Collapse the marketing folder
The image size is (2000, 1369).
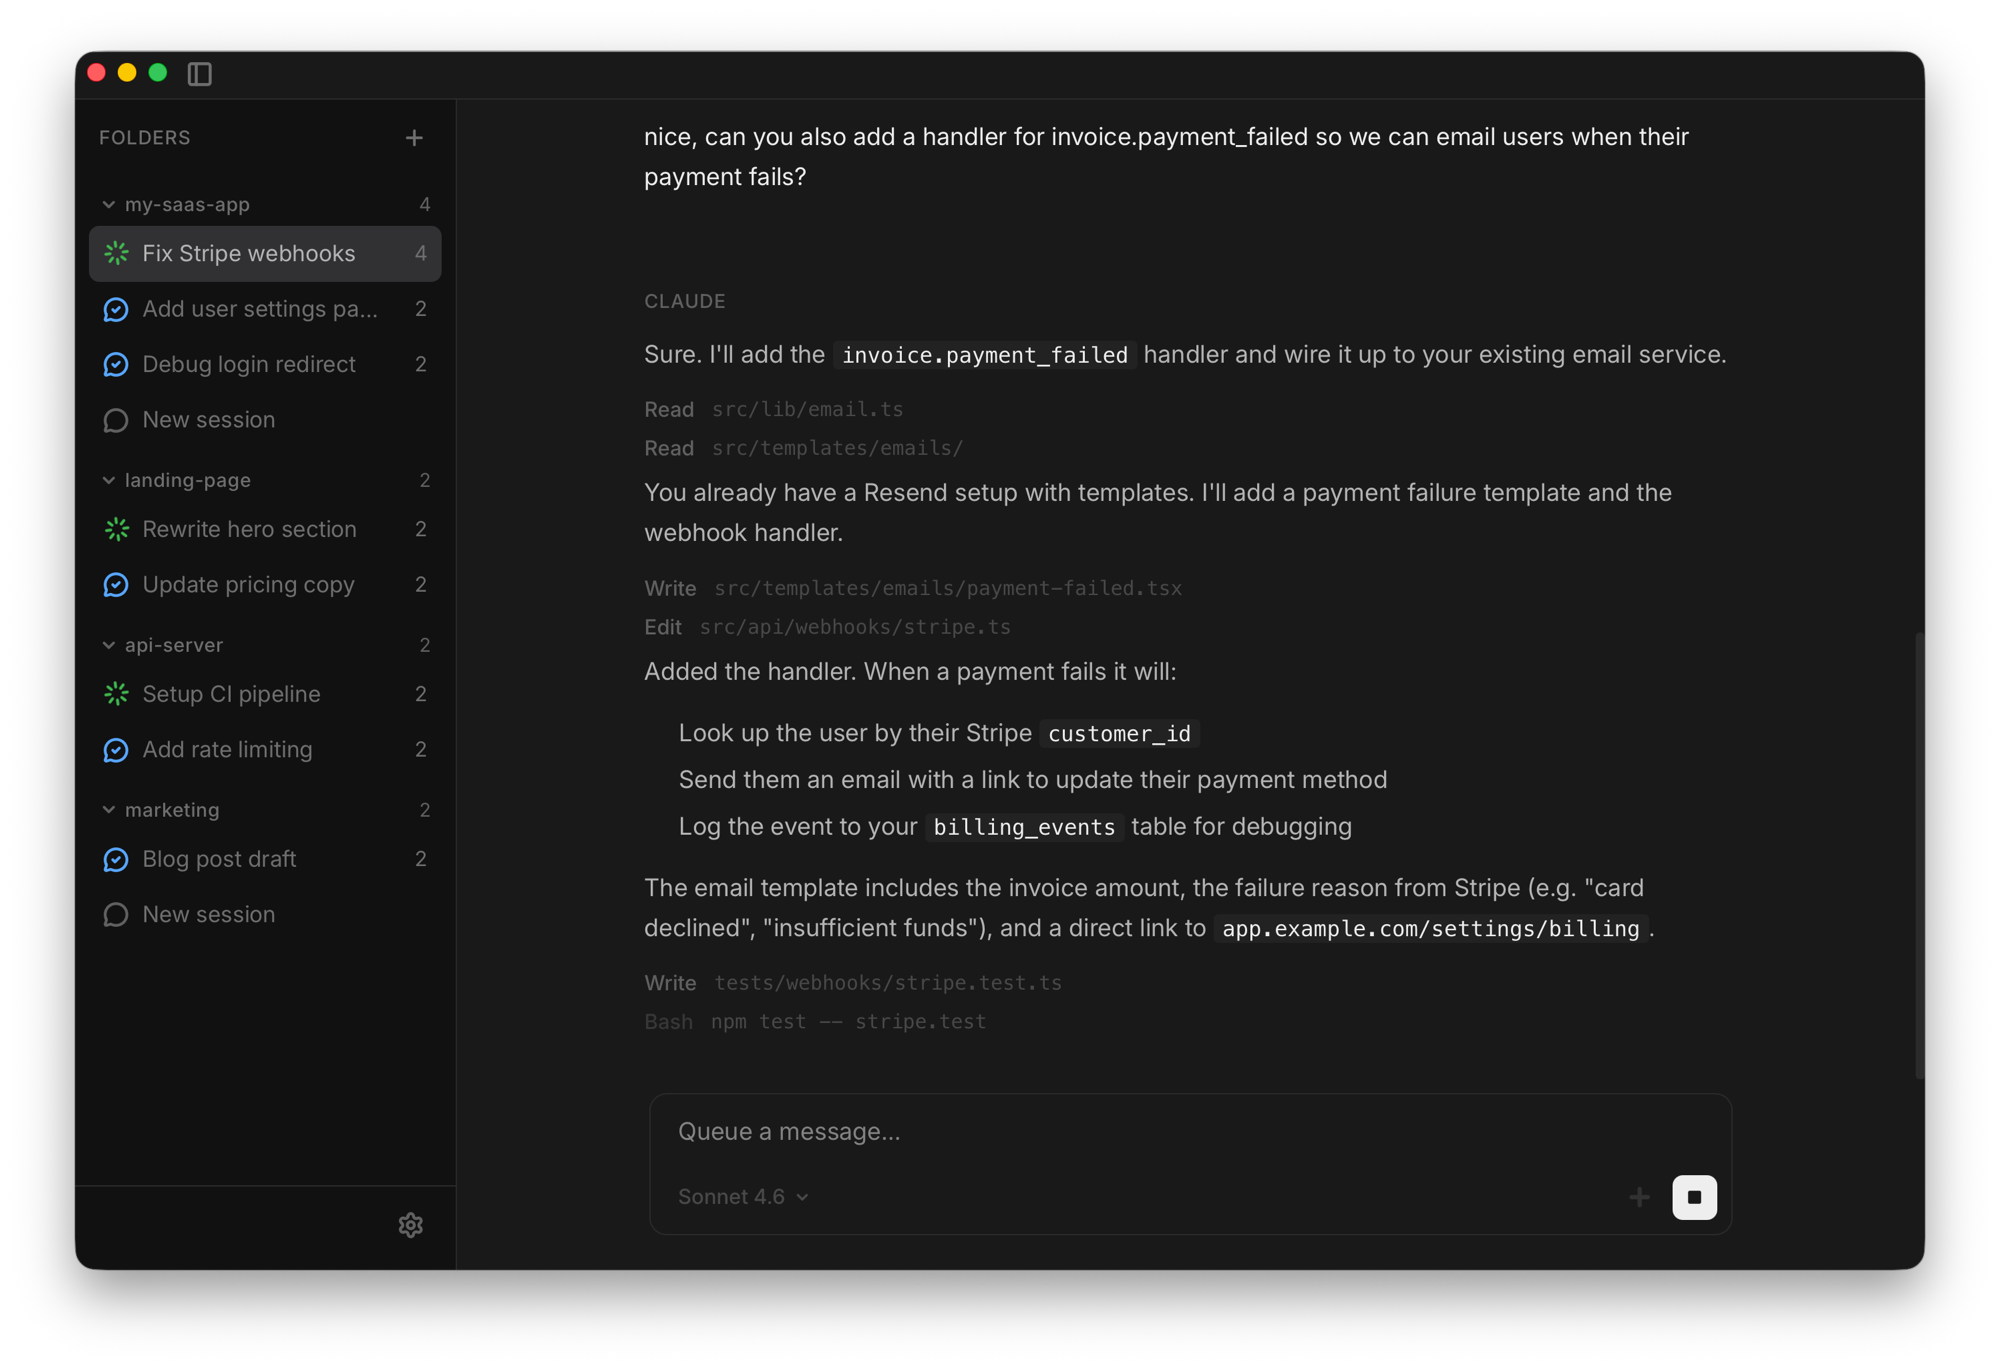coord(109,810)
